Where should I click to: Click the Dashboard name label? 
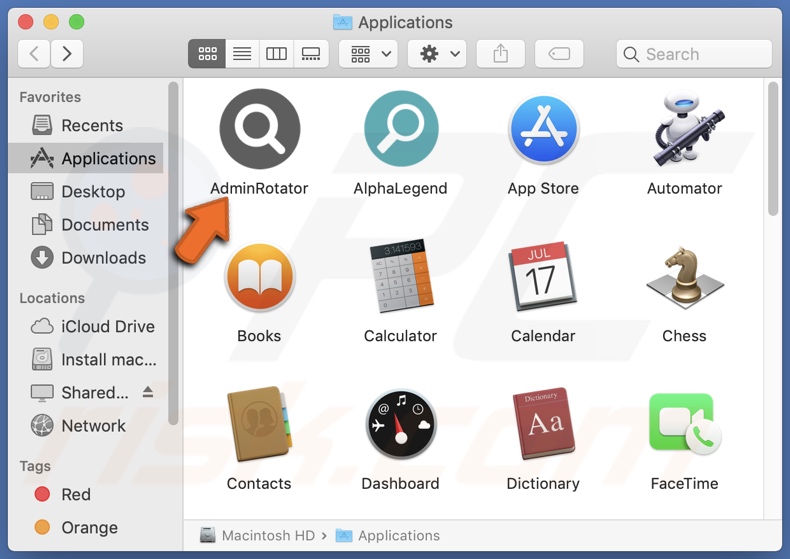401,483
